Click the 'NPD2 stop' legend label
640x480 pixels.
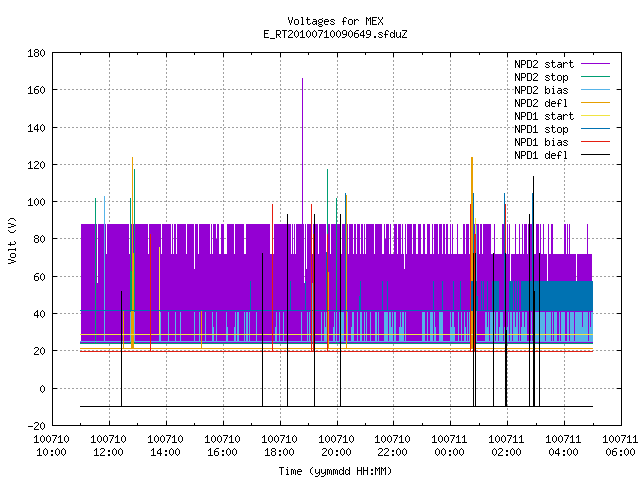[541, 77]
